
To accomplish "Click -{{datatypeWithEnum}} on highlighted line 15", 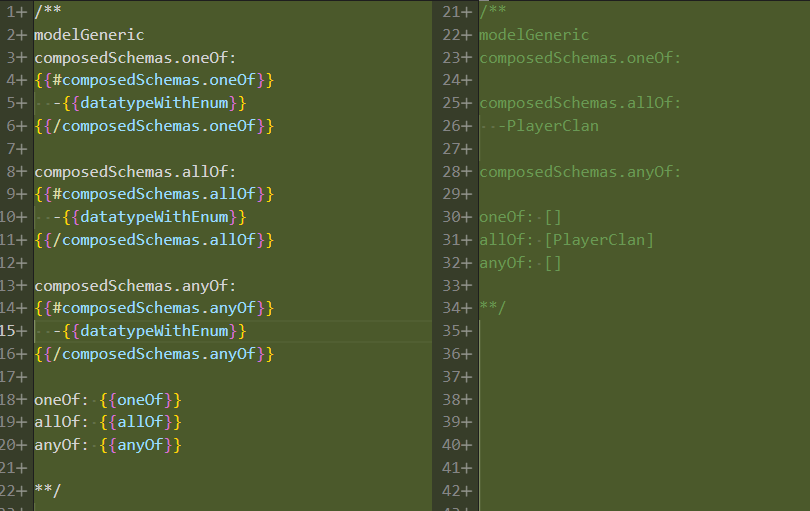I will 150,331.
